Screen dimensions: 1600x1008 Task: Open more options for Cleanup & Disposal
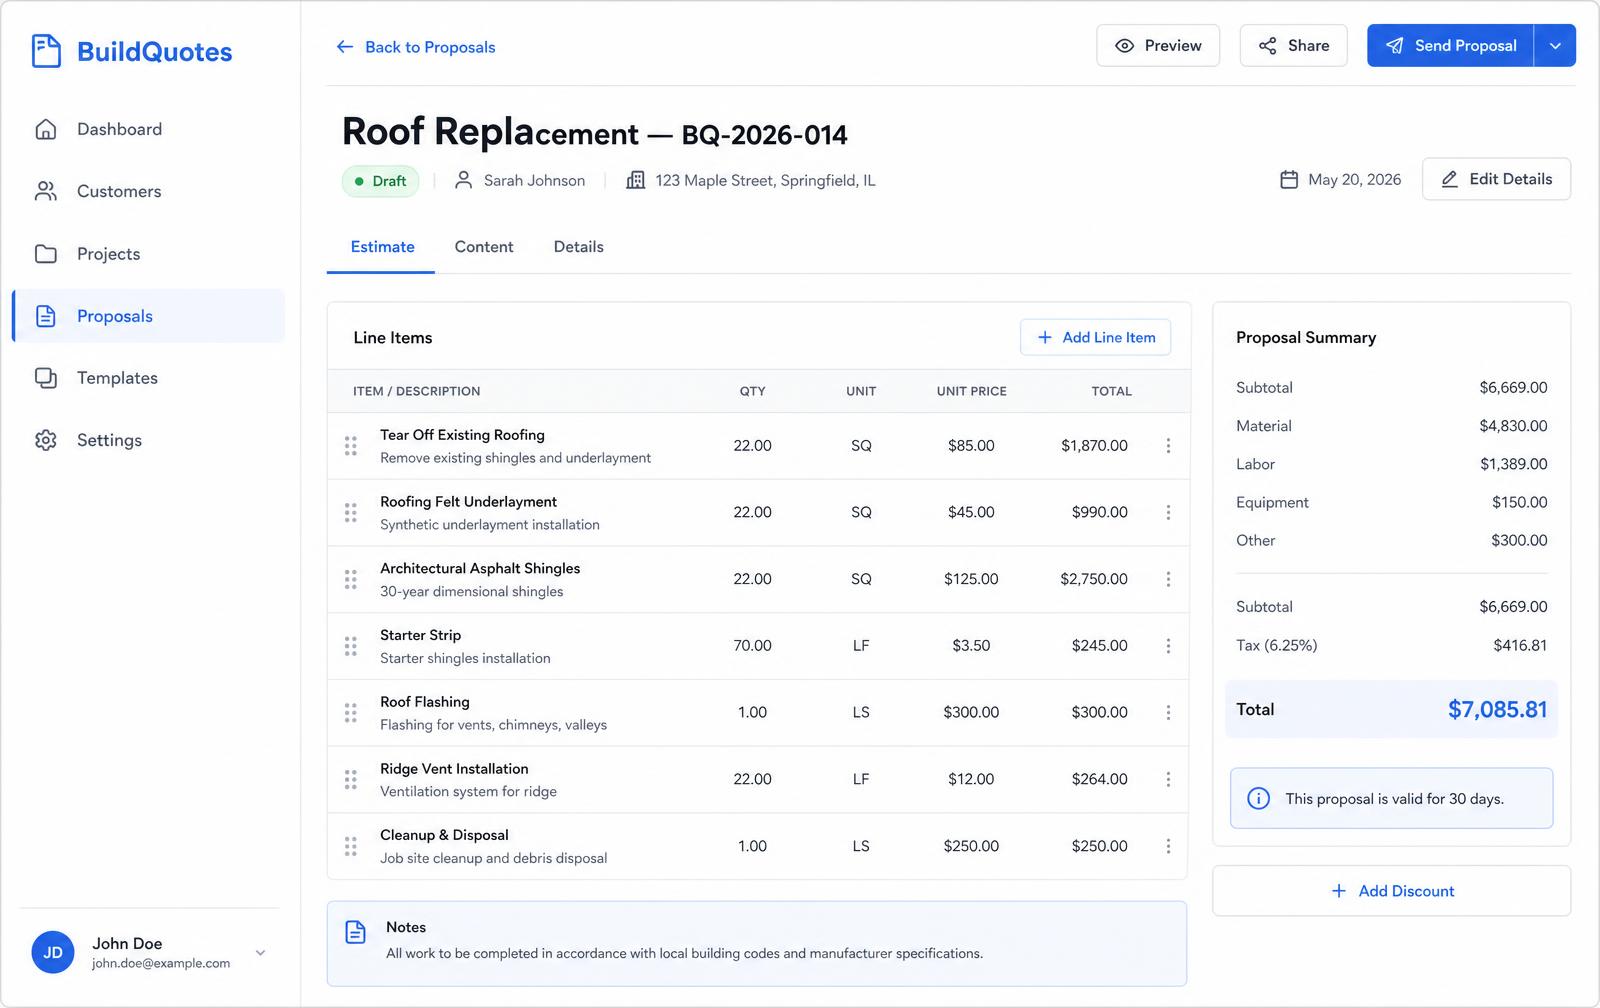tap(1168, 846)
